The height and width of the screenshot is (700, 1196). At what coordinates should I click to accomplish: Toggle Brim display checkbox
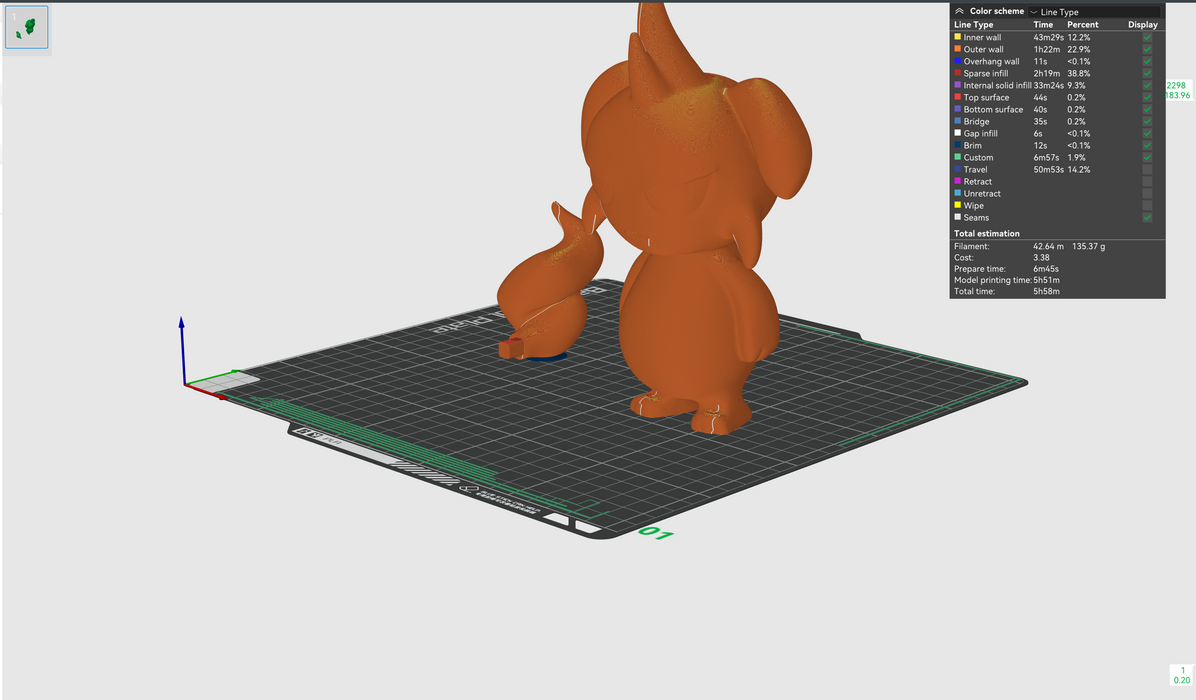(x=1147, y=146)
